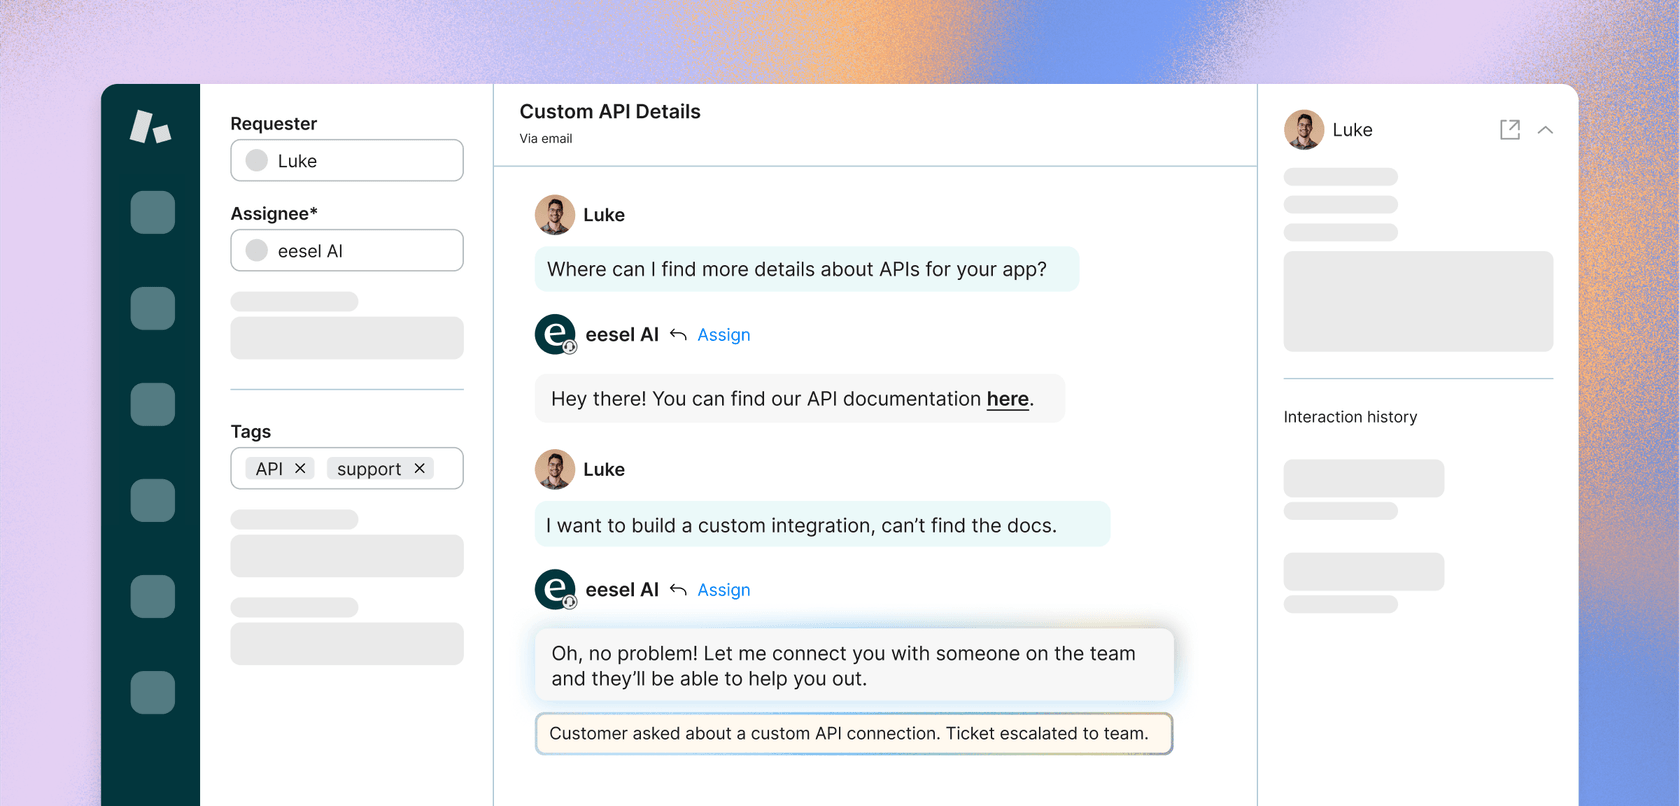Open the API documentation 'here' link

click(x=1007, y=399)
